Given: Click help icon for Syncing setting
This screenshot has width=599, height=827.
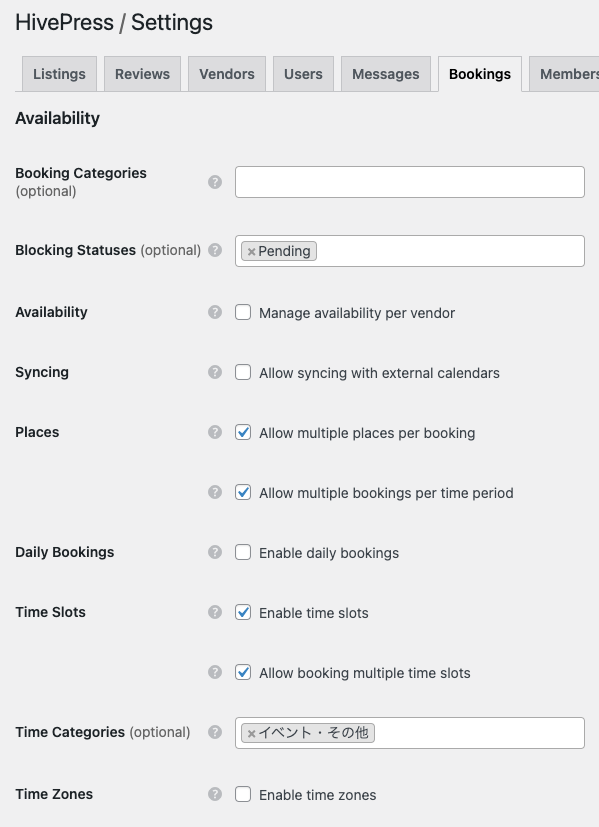Looking at the screenshot, I should tap(215, 372).
